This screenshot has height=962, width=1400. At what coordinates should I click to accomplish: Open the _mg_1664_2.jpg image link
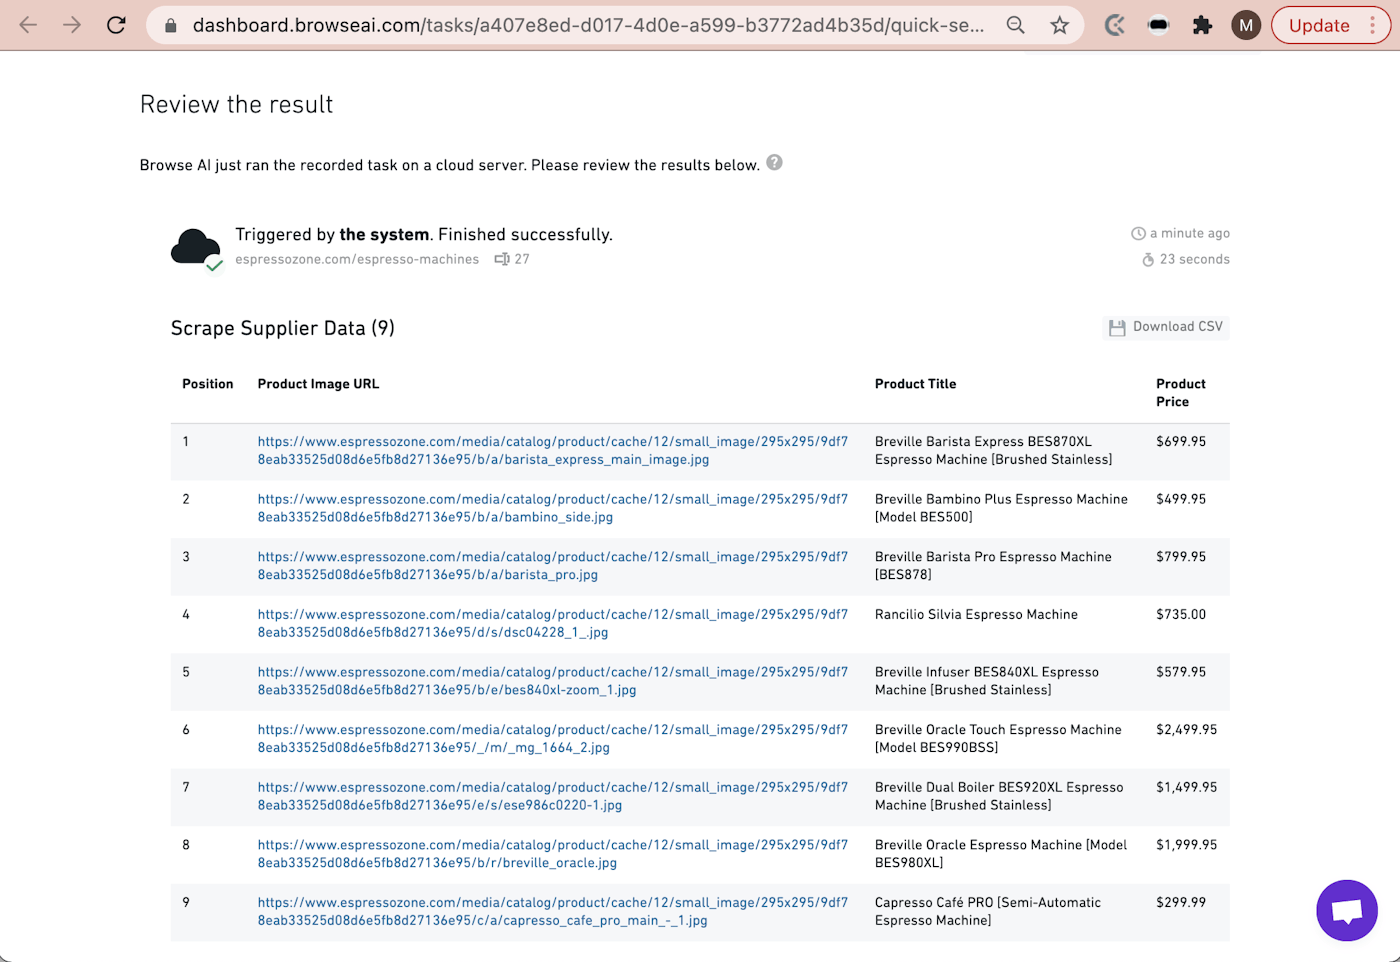coord(553,739)
